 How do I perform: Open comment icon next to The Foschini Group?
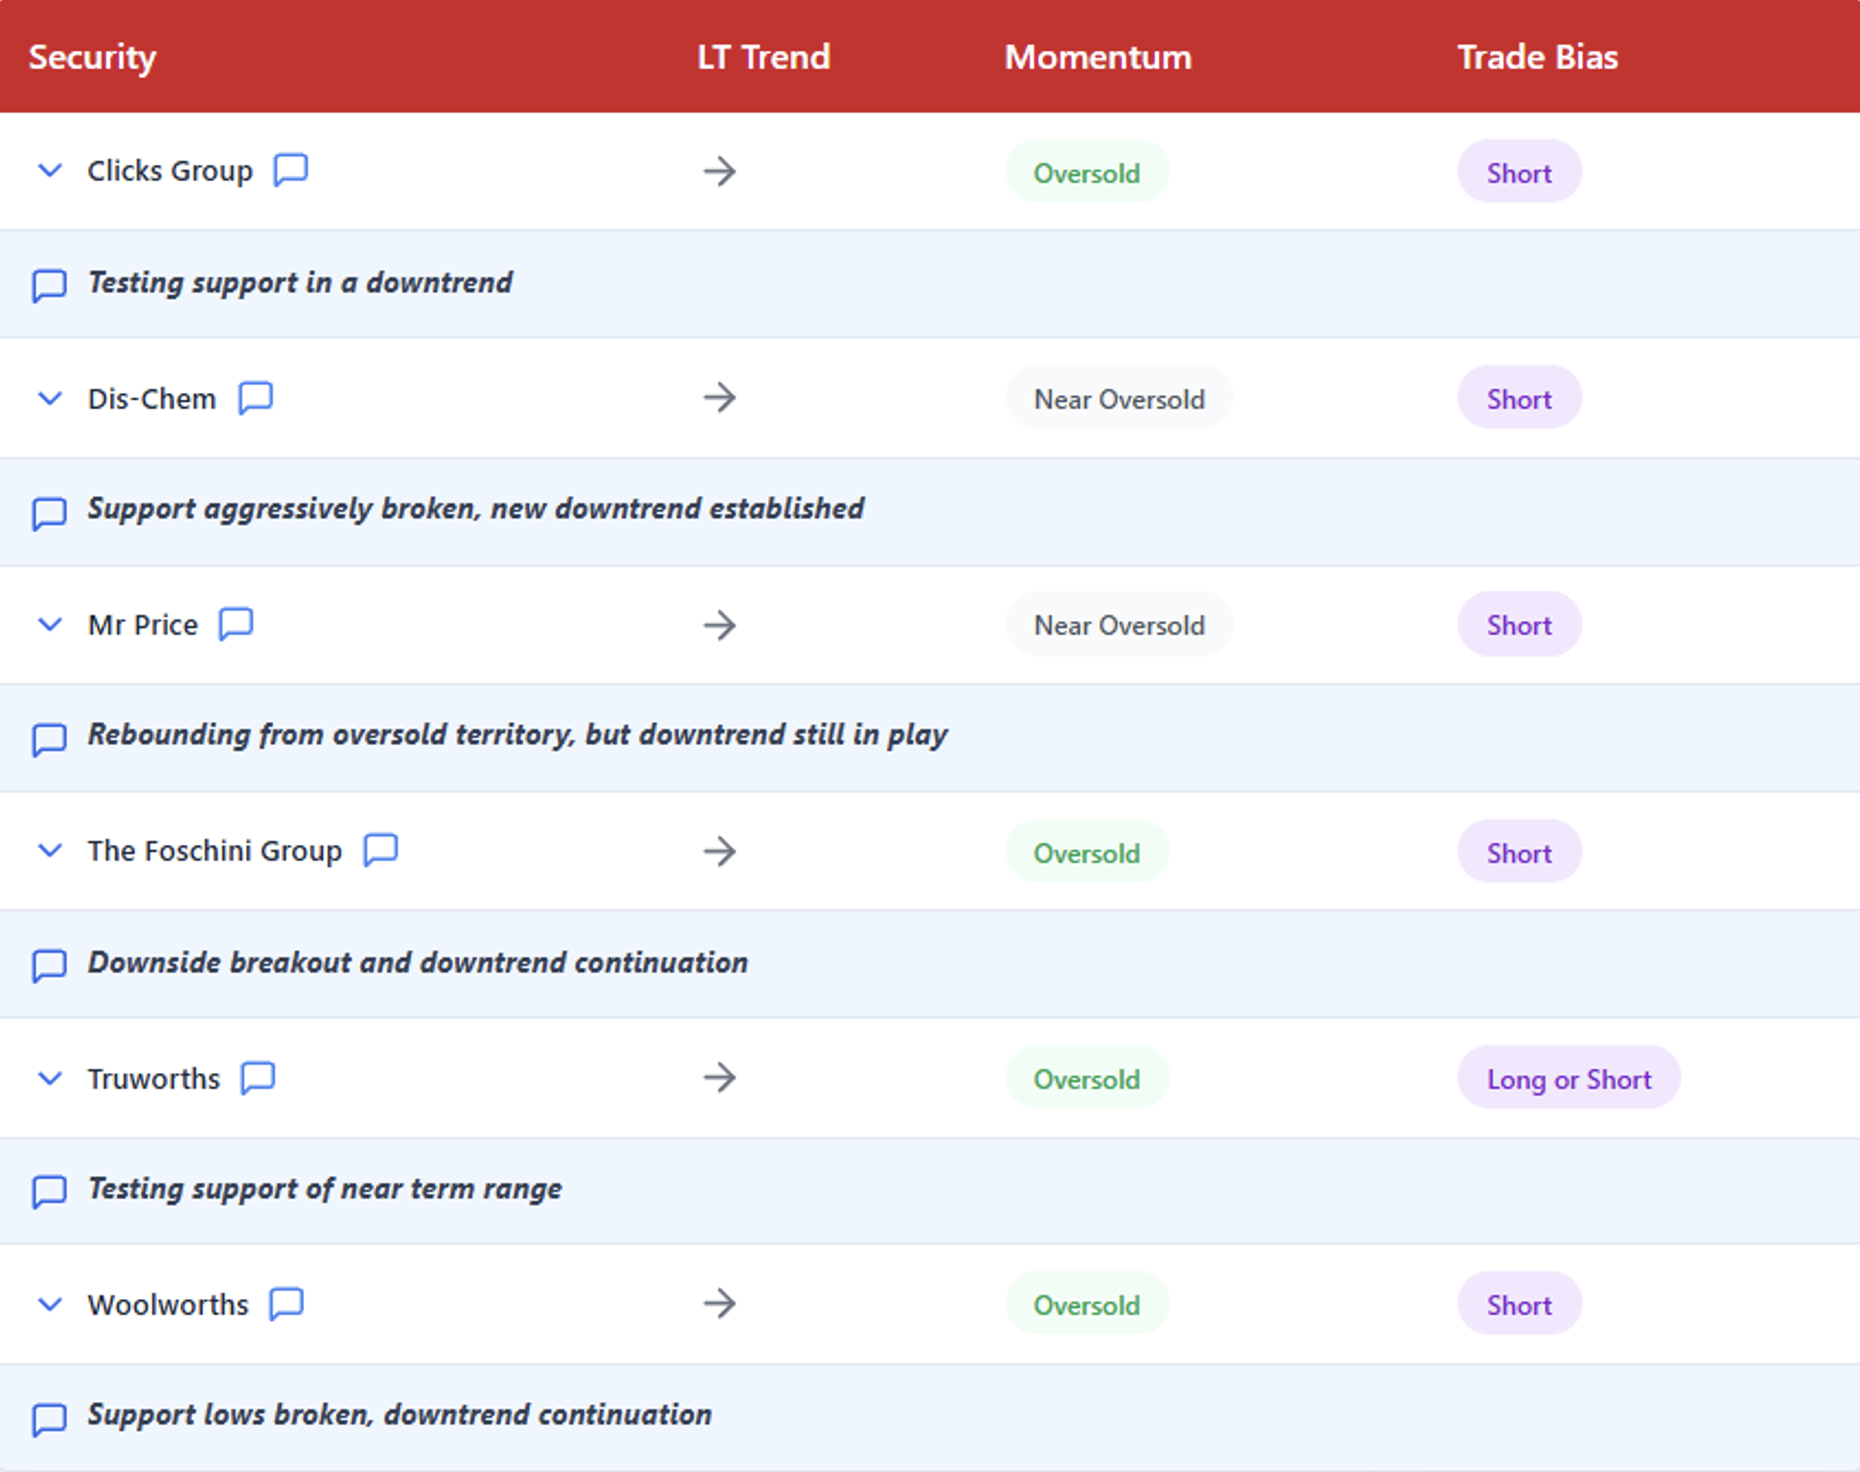tap(380, 850)
